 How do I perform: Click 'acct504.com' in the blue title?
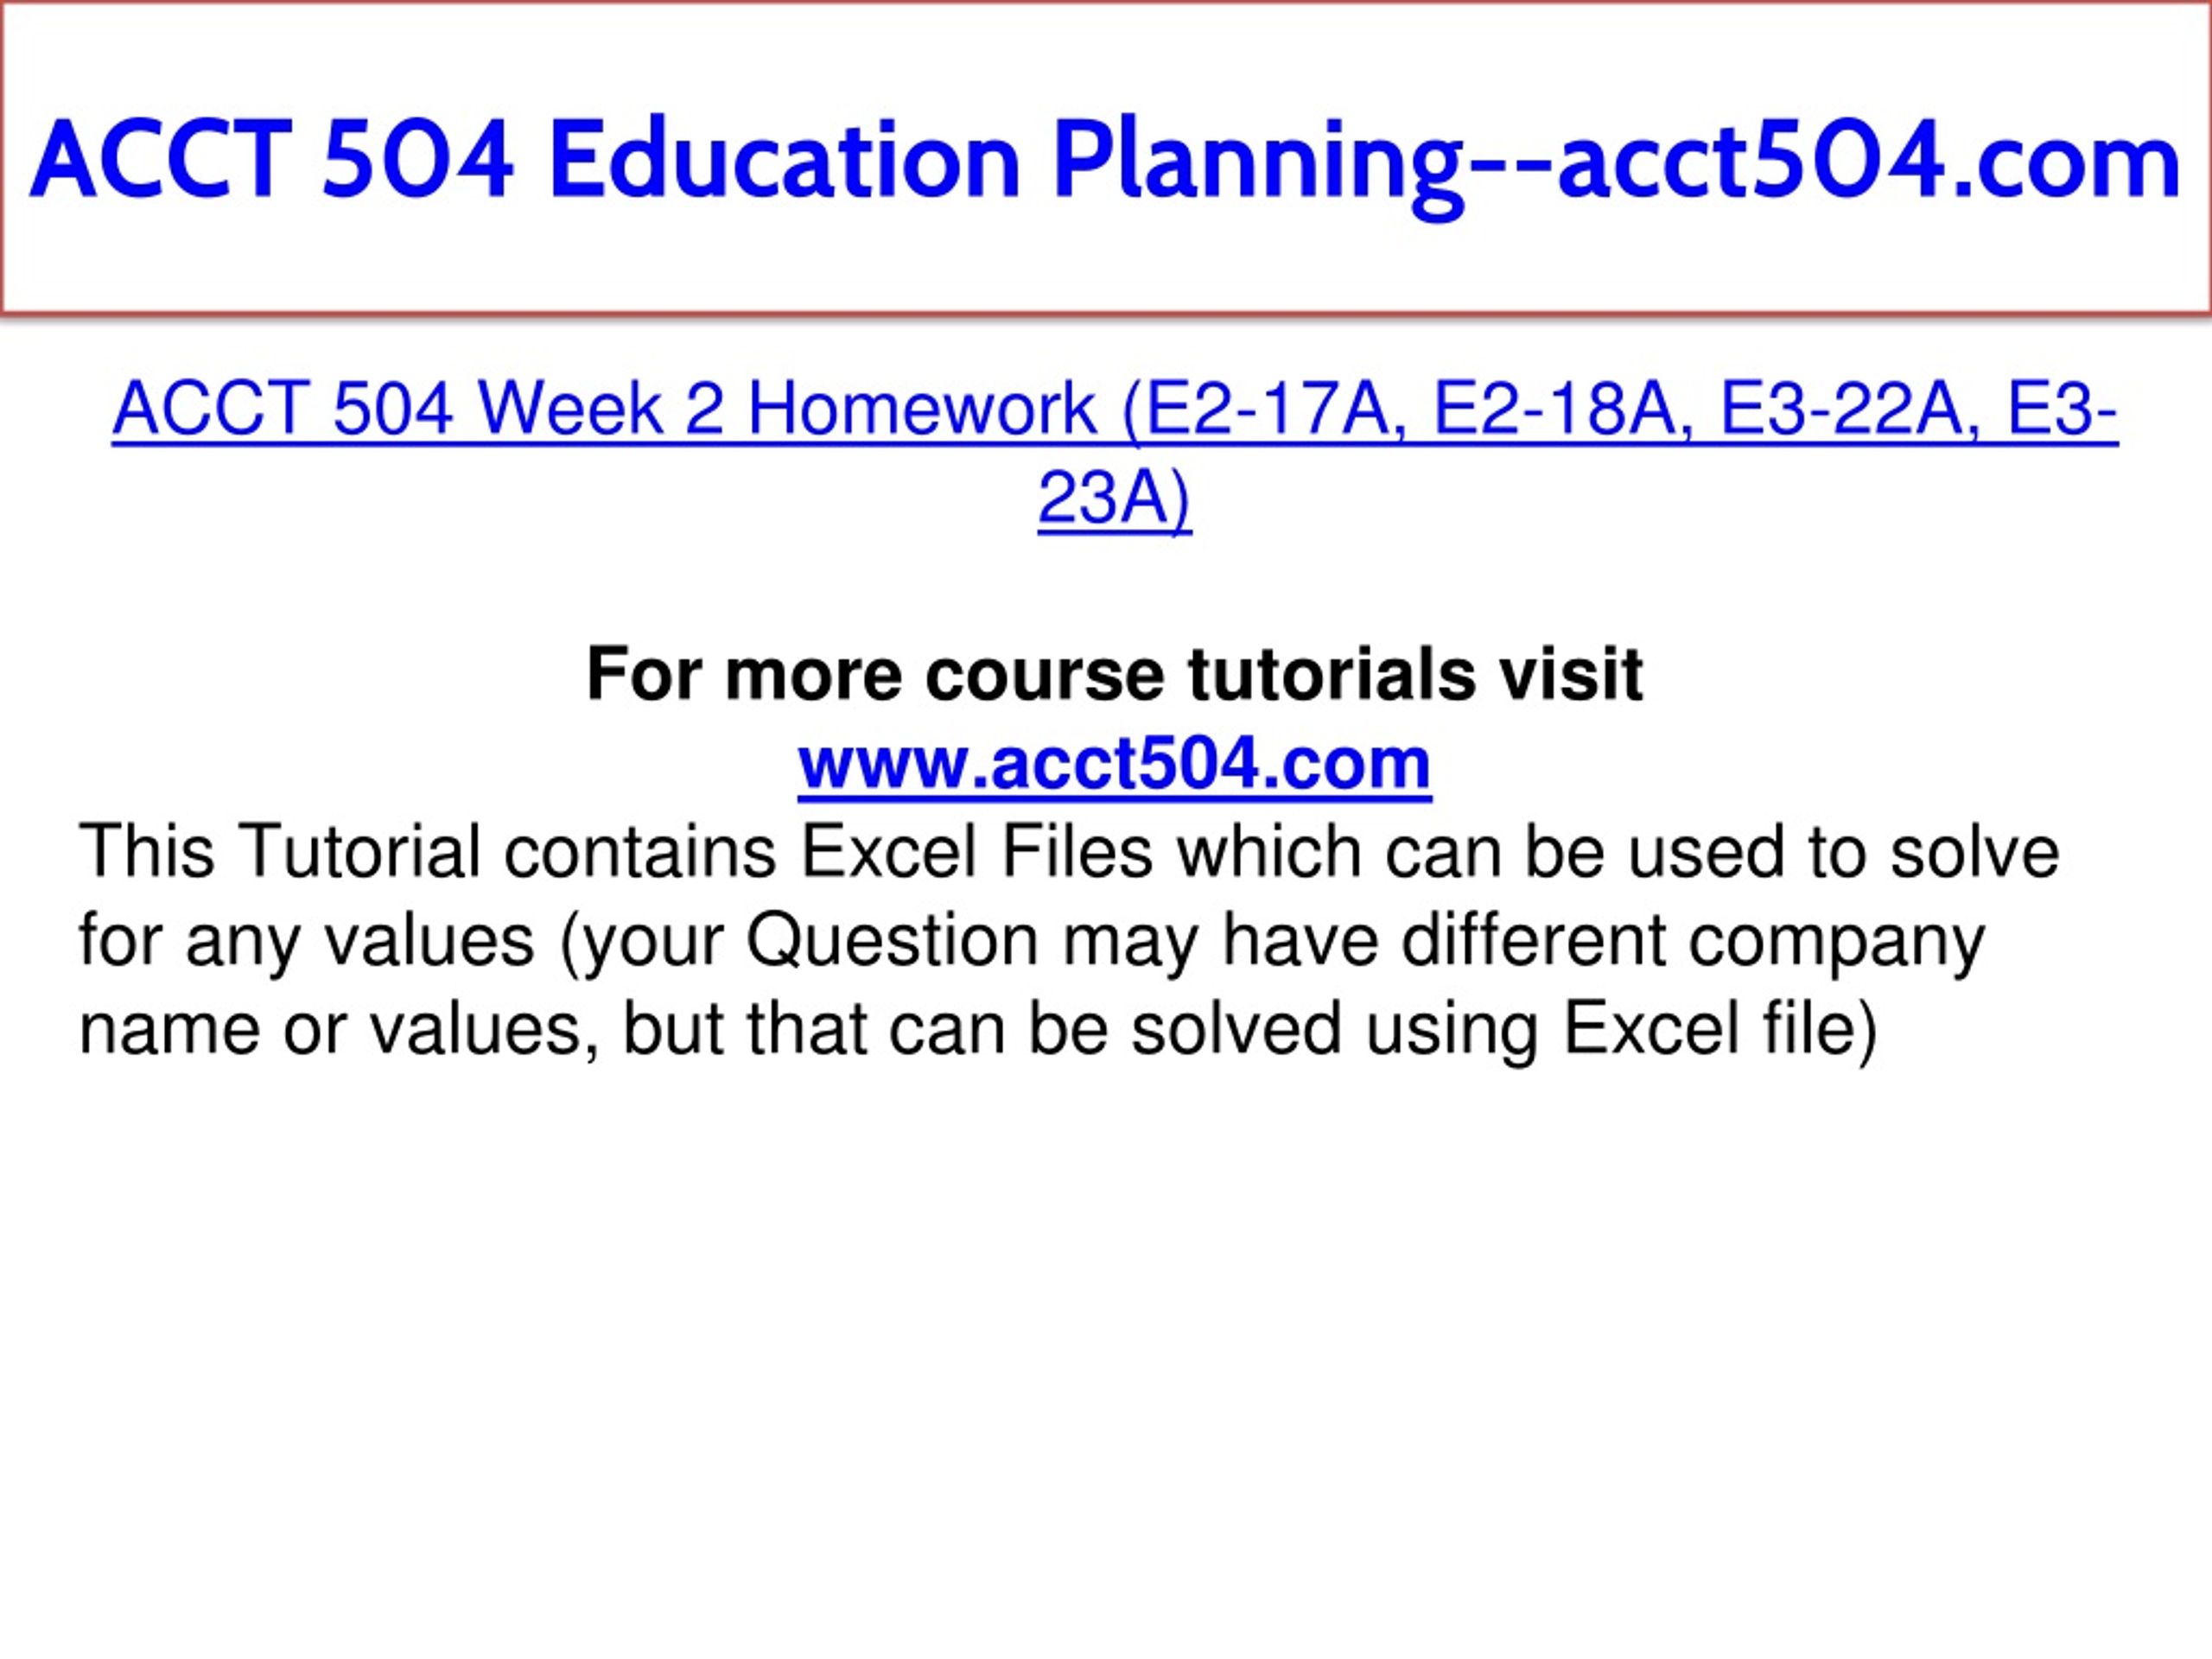pyautogui.click(x=1869, y=161)
